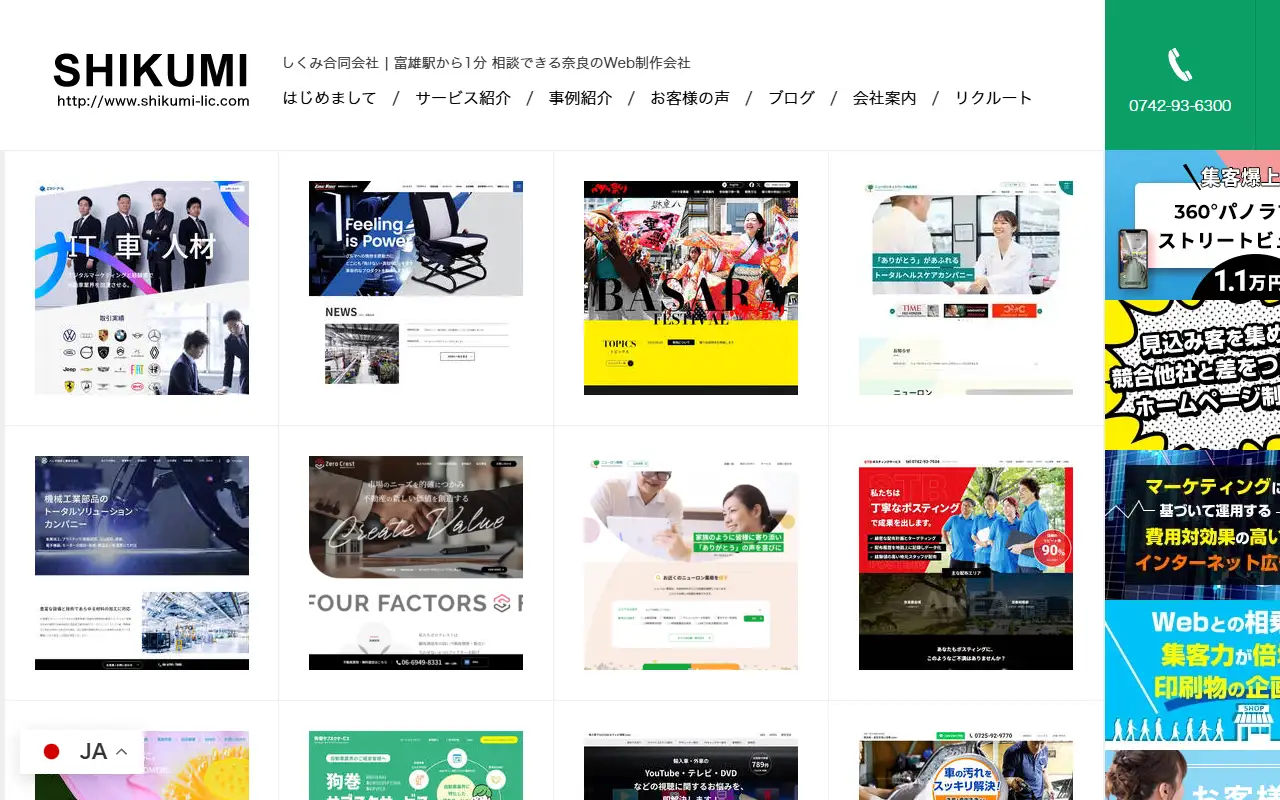The image size is (1280, 800).
Task: Open the Zero Crest Create Value thumbnail
Action: click(416, 563)
